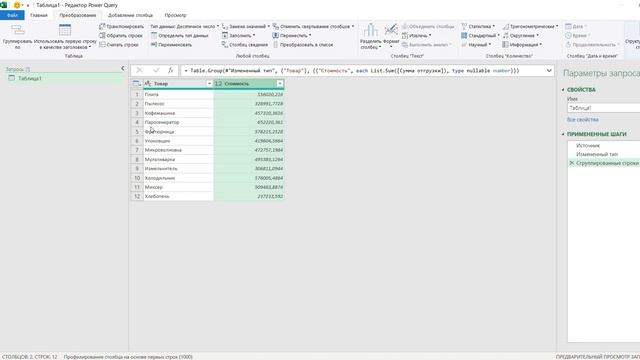Switch to the Главная tab
Image resolution: width=640 pixels, height=360 pixels.
pos(39,15)
